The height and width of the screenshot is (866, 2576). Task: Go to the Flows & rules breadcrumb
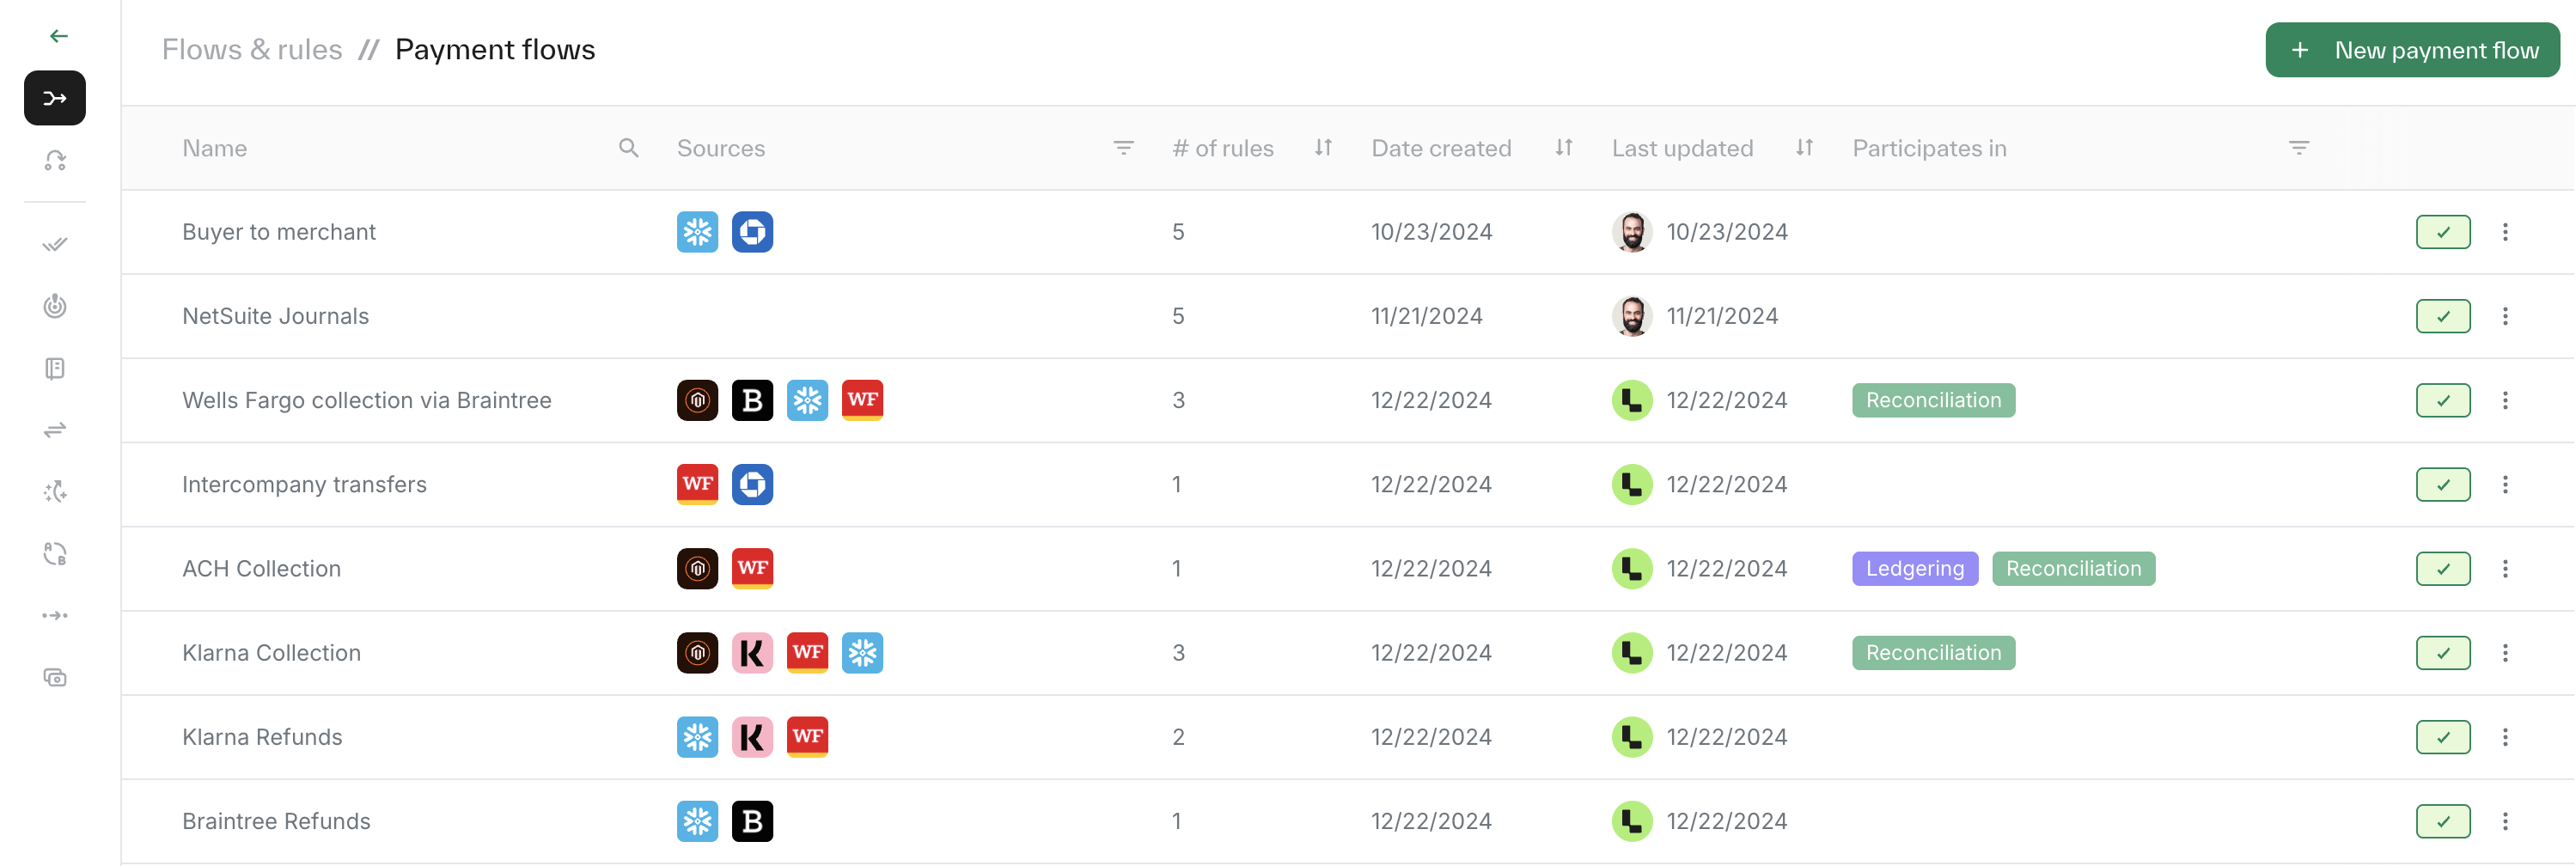[x=252, y=50]
